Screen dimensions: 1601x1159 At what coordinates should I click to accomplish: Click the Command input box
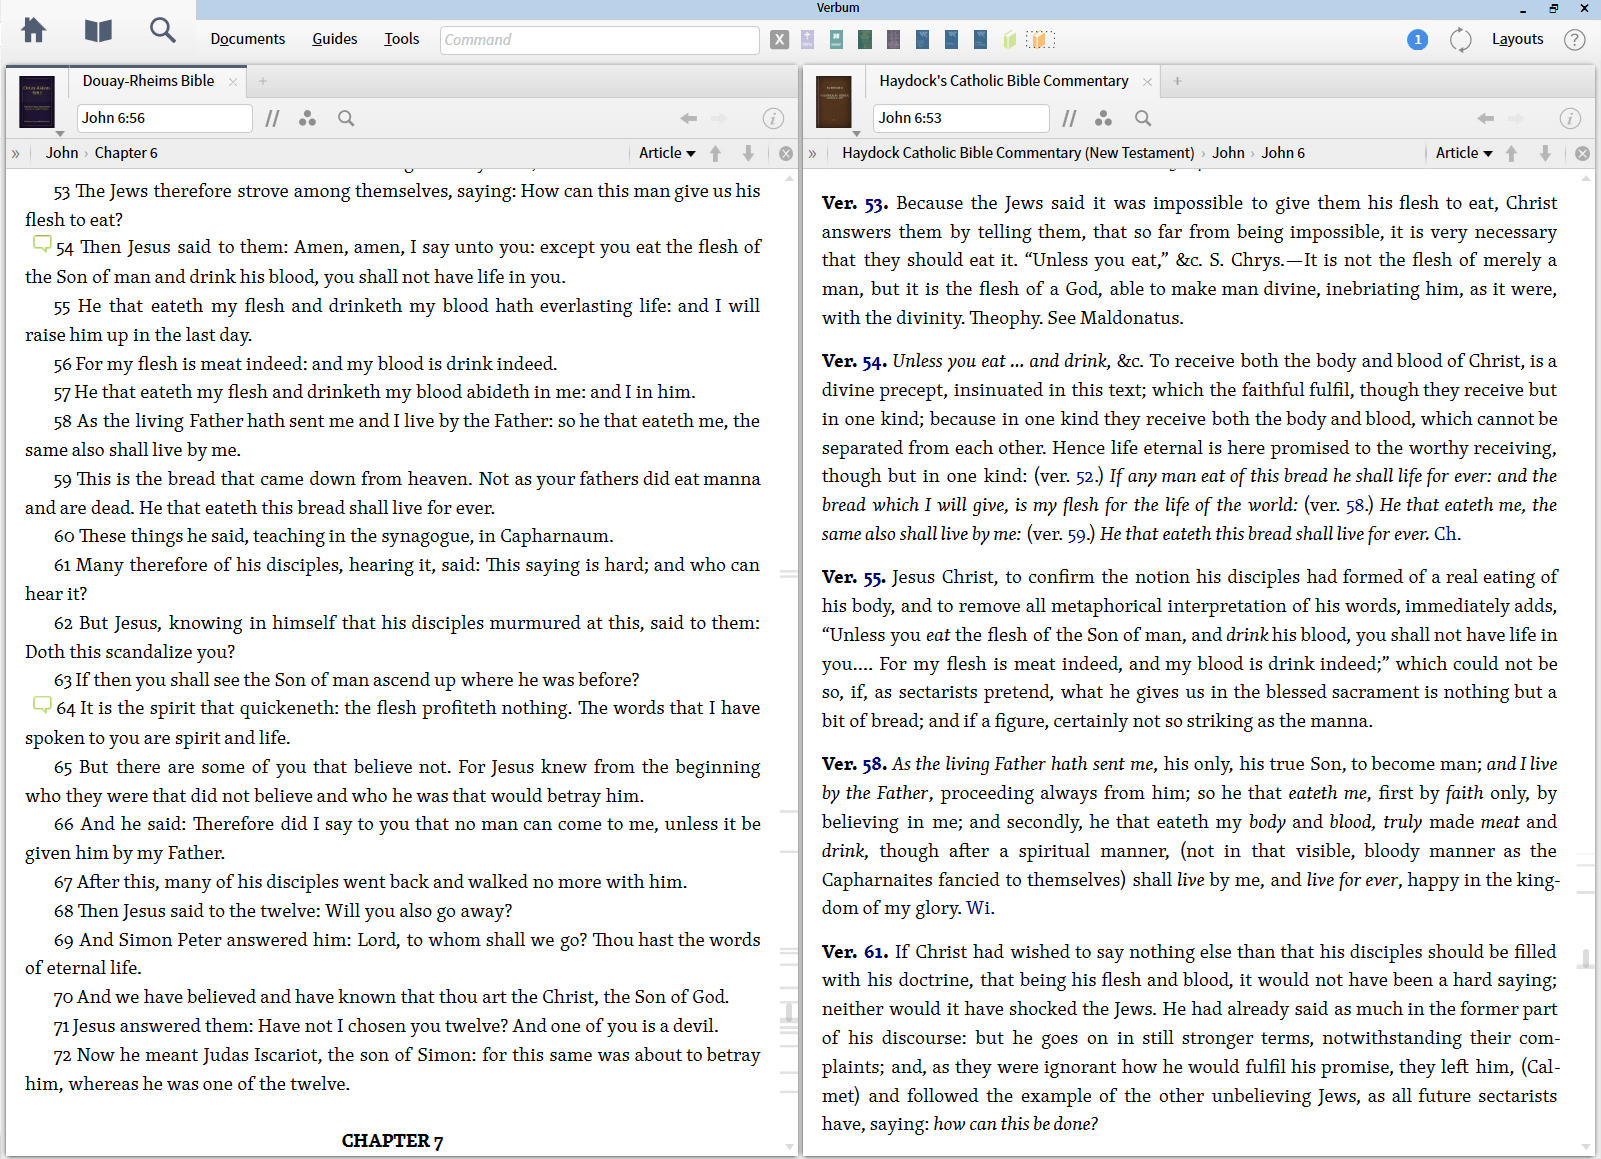[x=599, y=40]
